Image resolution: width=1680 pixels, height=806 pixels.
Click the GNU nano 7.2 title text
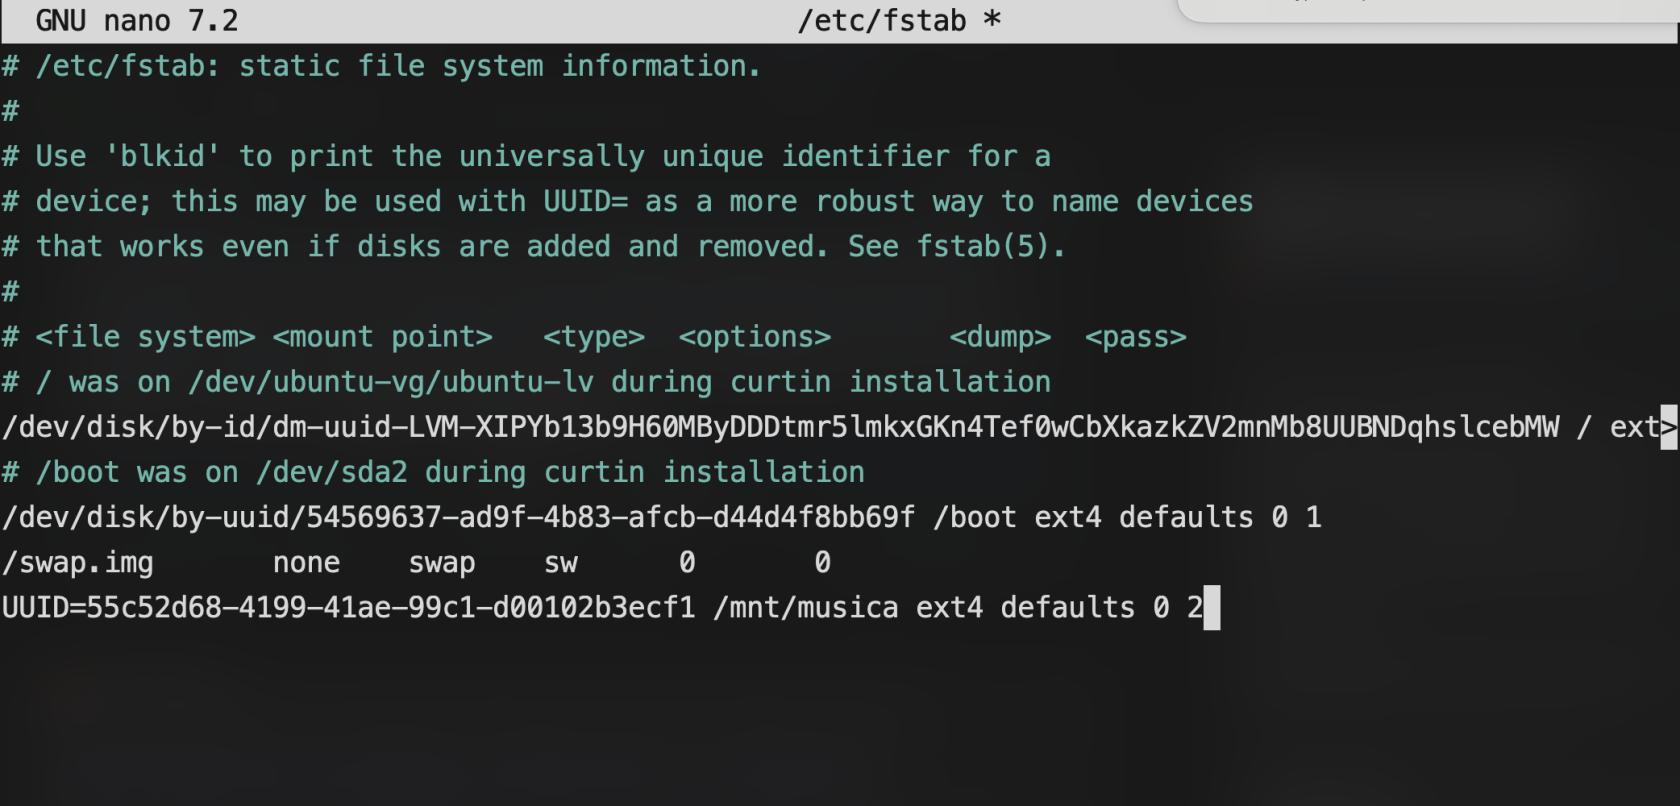pos(137,21)
